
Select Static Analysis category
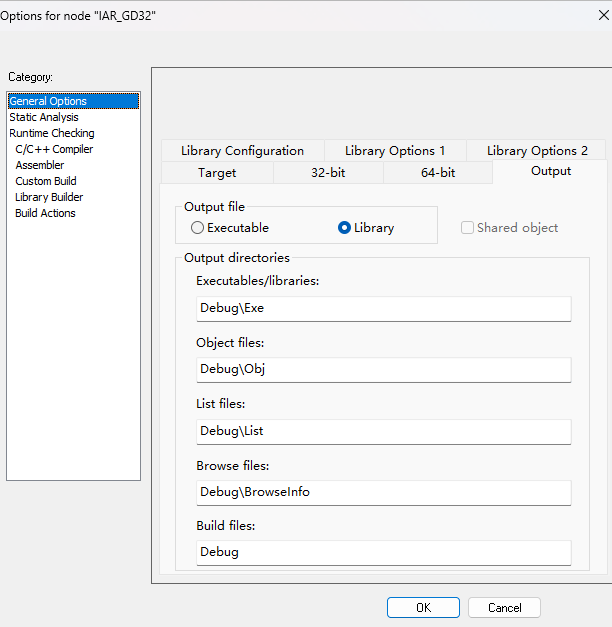click(x=44, y=117)
